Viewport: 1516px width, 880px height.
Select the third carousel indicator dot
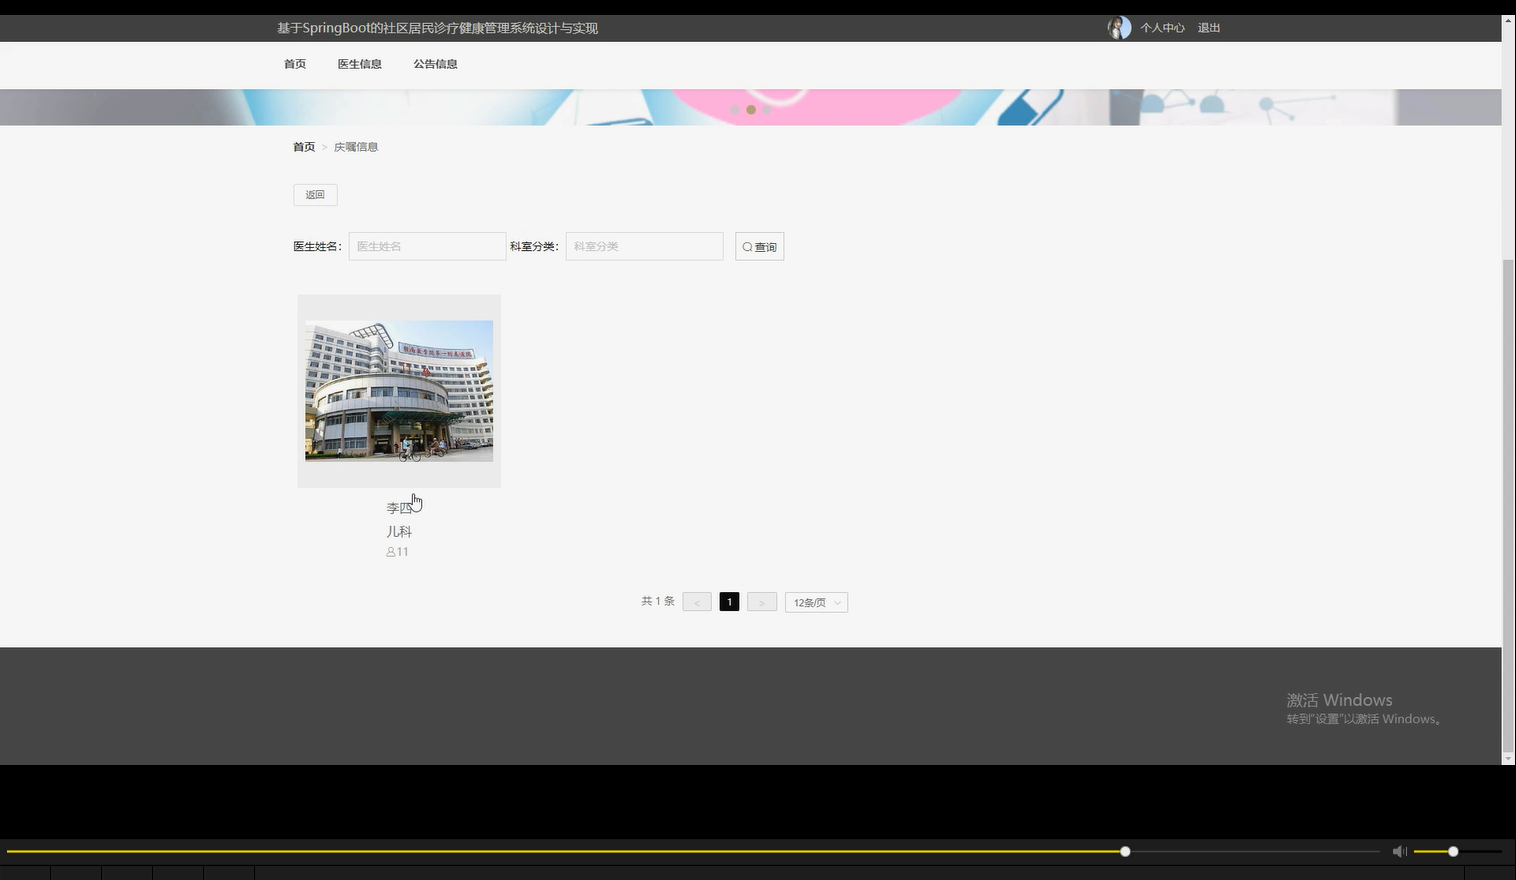click(766, 110)
